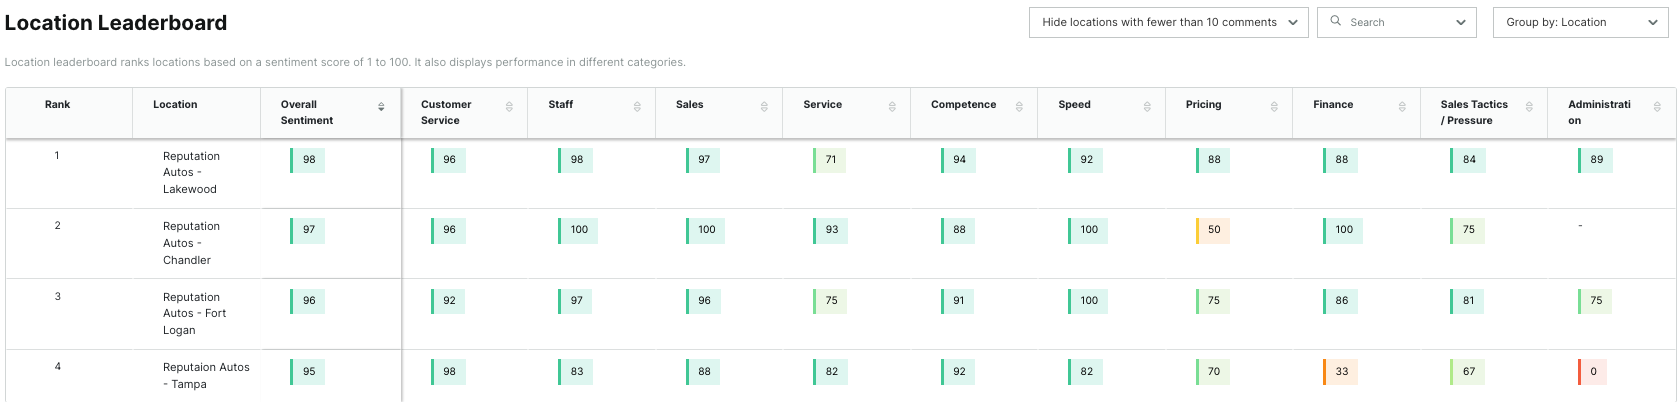Viewport: 1680px width, 402px height.
Task: Click Sales Tactics / Pressure sort icon
Action: 1529,107
